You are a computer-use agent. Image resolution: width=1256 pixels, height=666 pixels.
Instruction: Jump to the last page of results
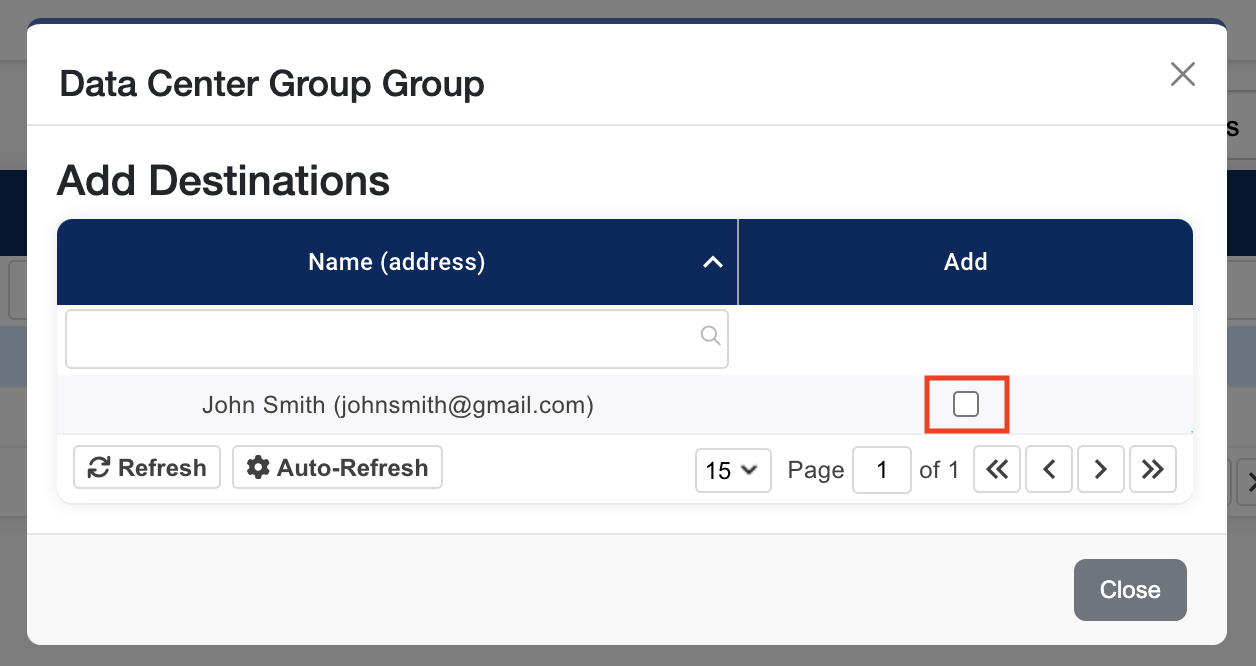pos(1153,470)
